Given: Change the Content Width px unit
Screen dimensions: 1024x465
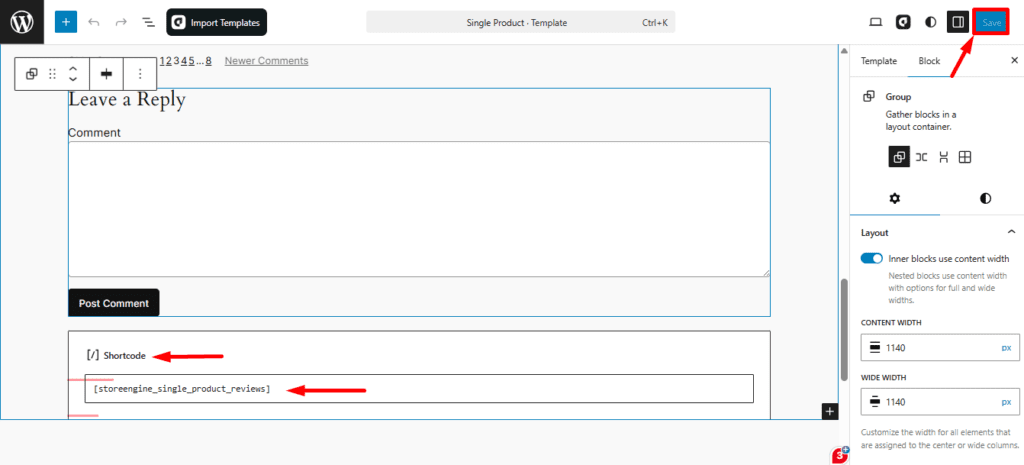Looking at the screenshot, I should [x=1006, y=348].
